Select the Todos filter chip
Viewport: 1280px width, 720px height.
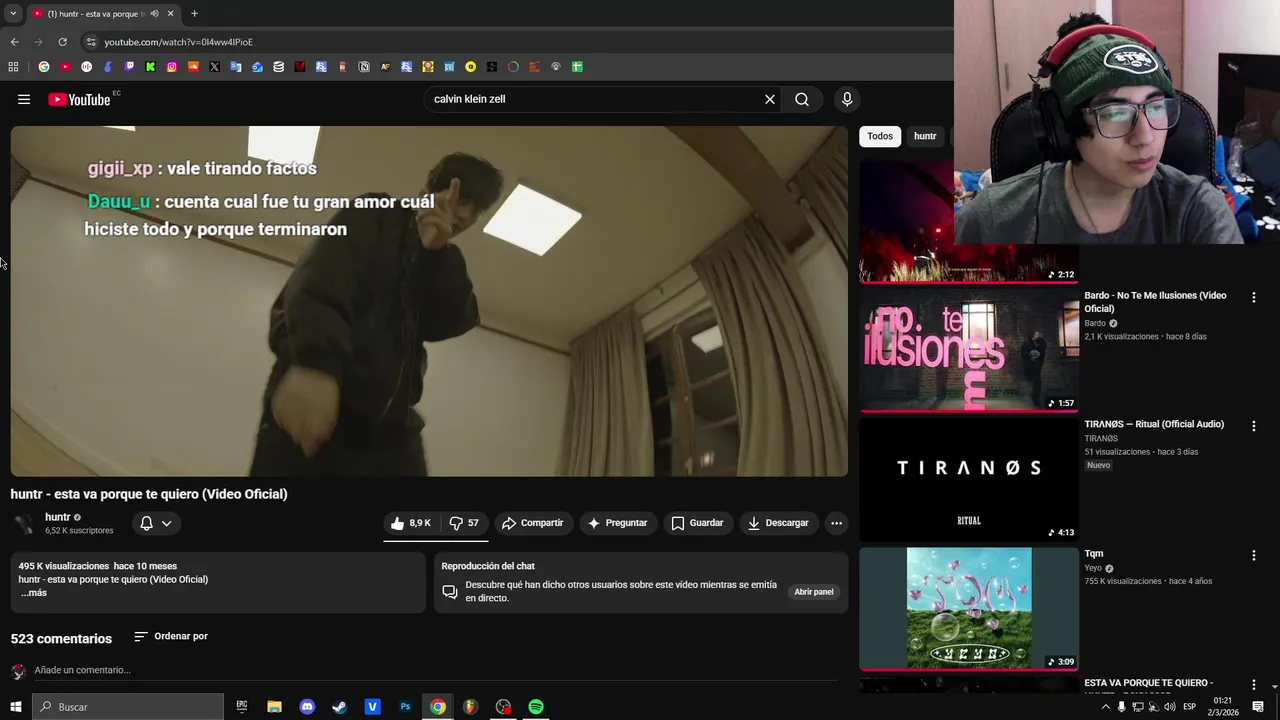[880, 136]
